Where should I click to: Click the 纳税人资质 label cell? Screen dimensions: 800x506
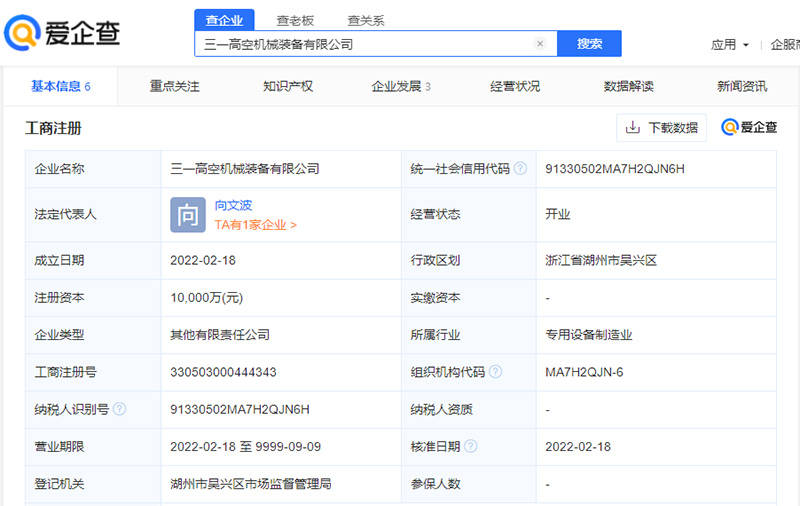(x=469, y=410)
